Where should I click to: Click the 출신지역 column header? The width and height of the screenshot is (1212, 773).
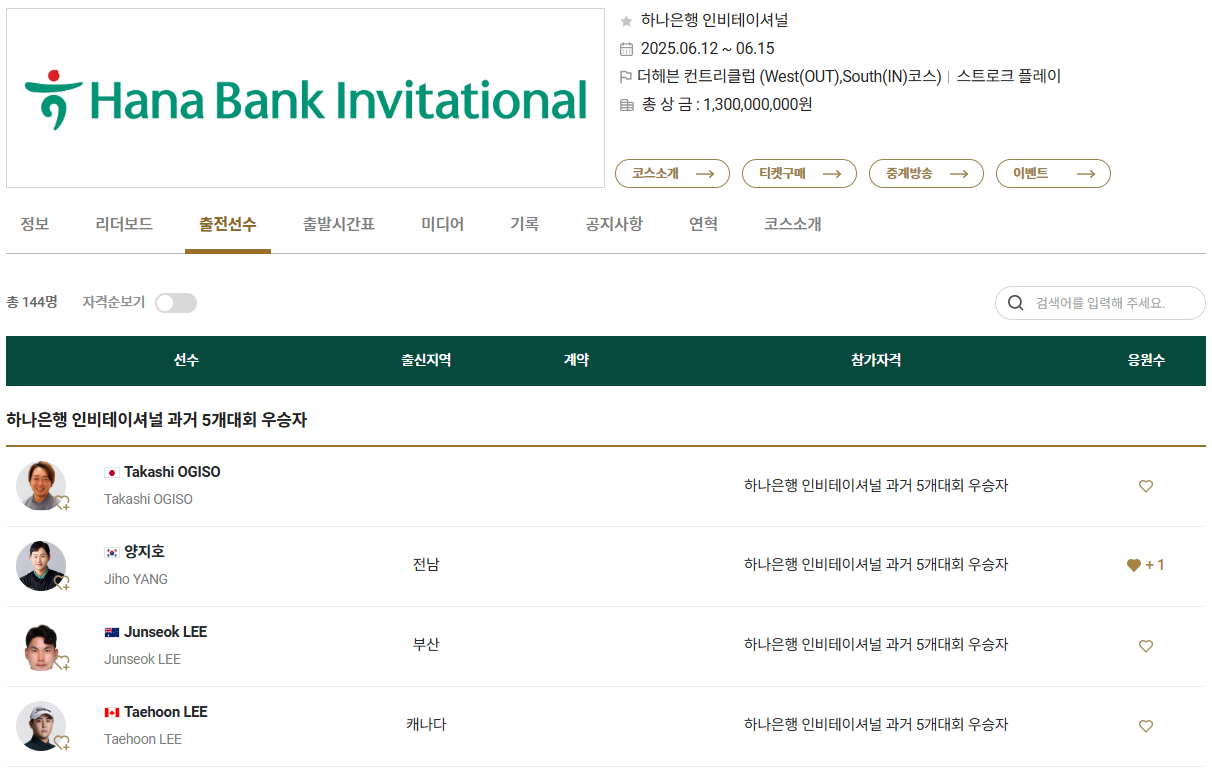point(426,361)
